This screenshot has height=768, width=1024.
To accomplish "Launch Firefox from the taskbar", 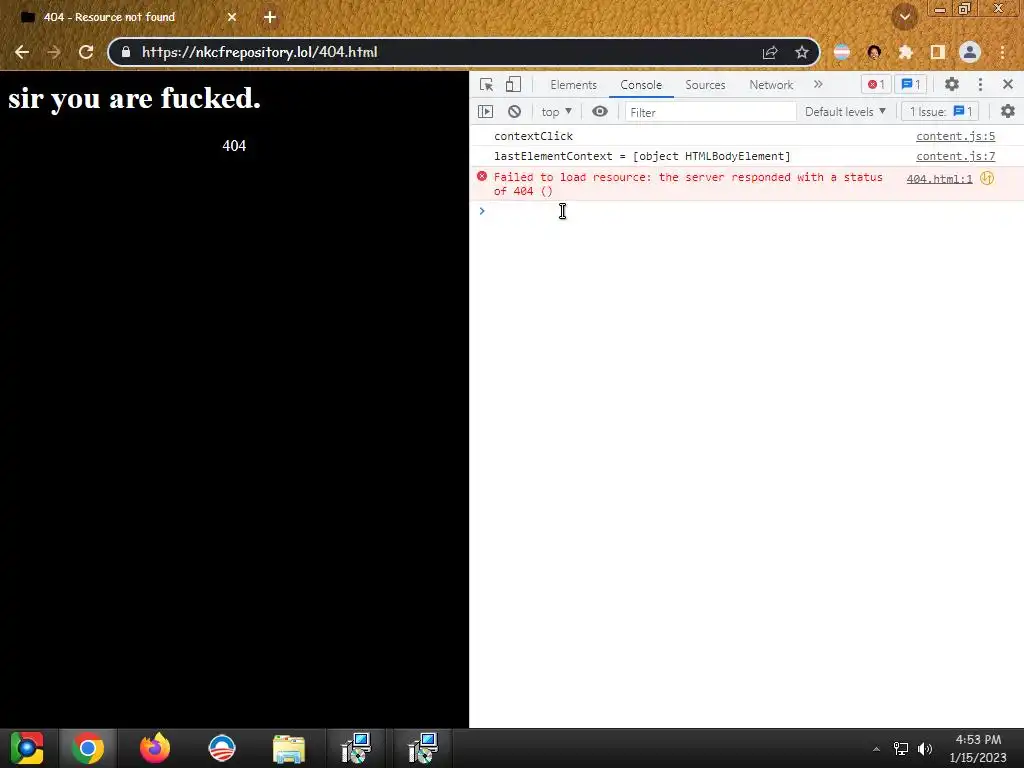I will pyautogui.click(x=155, y=748).
